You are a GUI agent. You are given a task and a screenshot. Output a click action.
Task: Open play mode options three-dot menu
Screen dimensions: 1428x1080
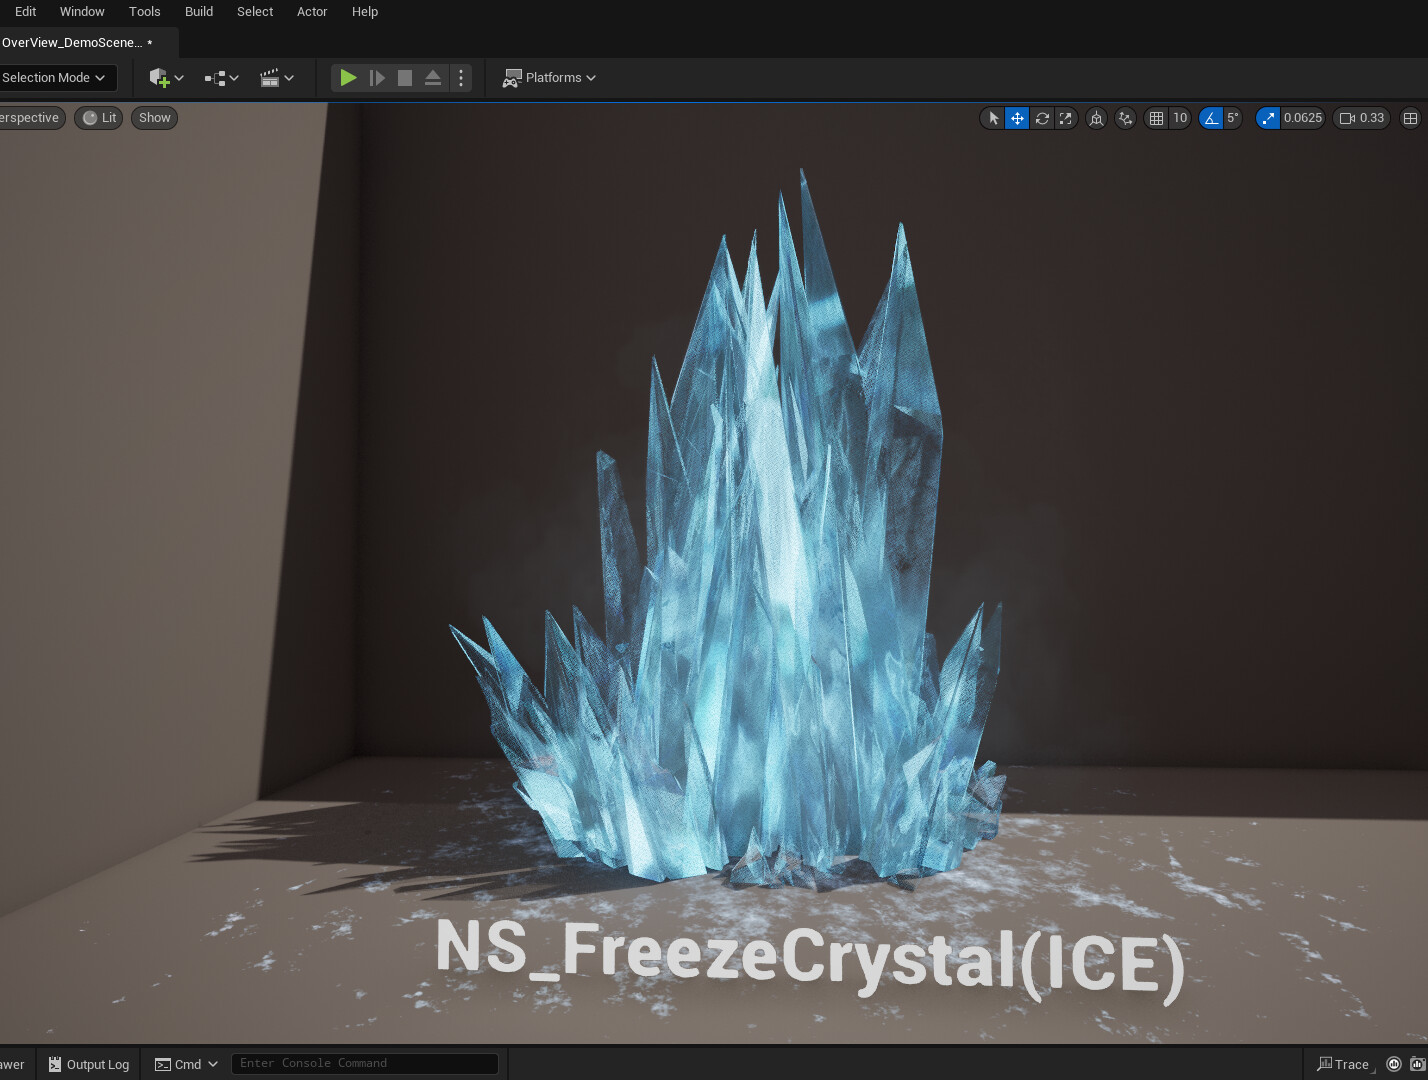coord(461,78)
